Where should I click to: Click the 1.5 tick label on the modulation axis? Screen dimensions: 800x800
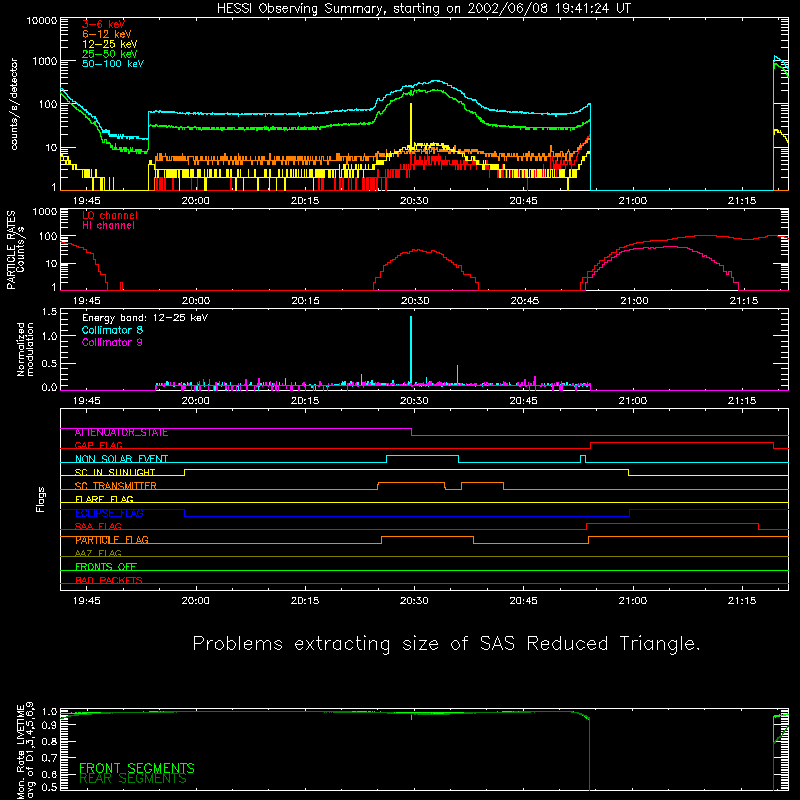49,311
